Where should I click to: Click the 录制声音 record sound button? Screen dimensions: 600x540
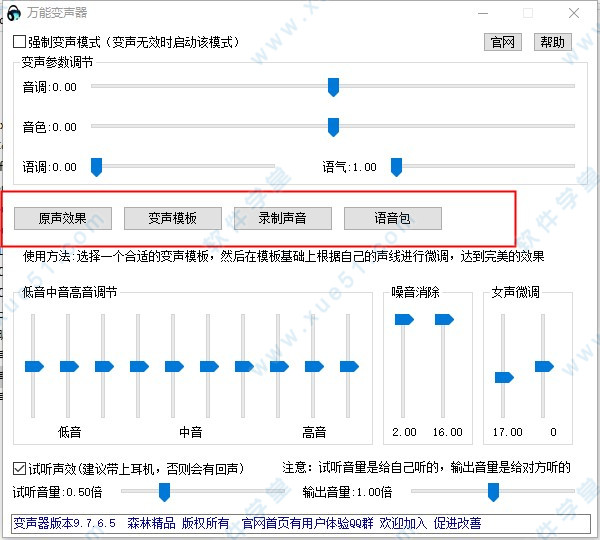[283, 219]
